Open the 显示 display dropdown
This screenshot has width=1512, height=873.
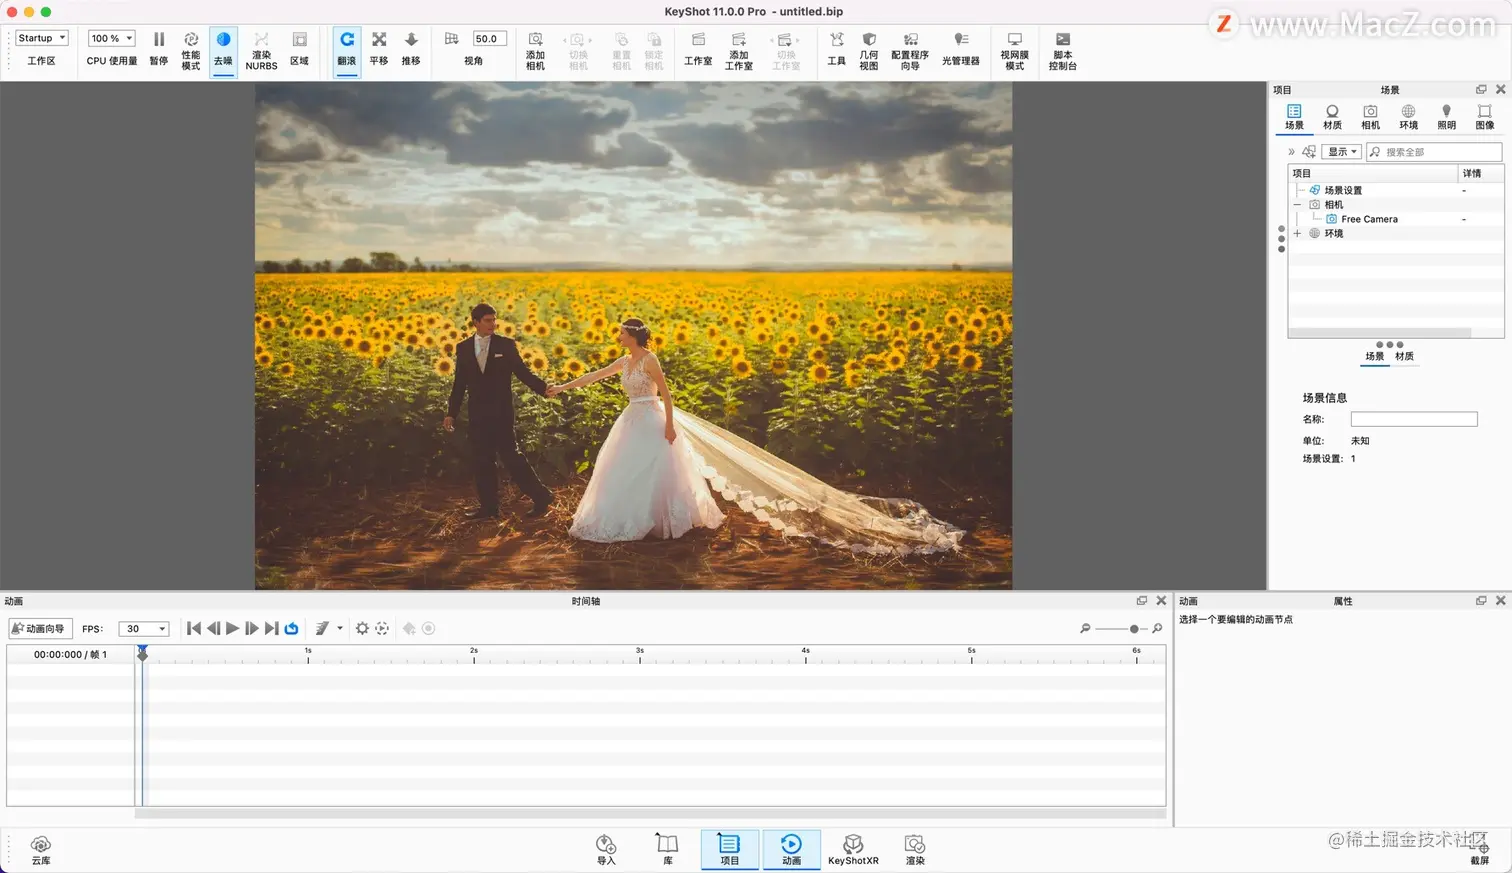click(x=1341, y=152)
